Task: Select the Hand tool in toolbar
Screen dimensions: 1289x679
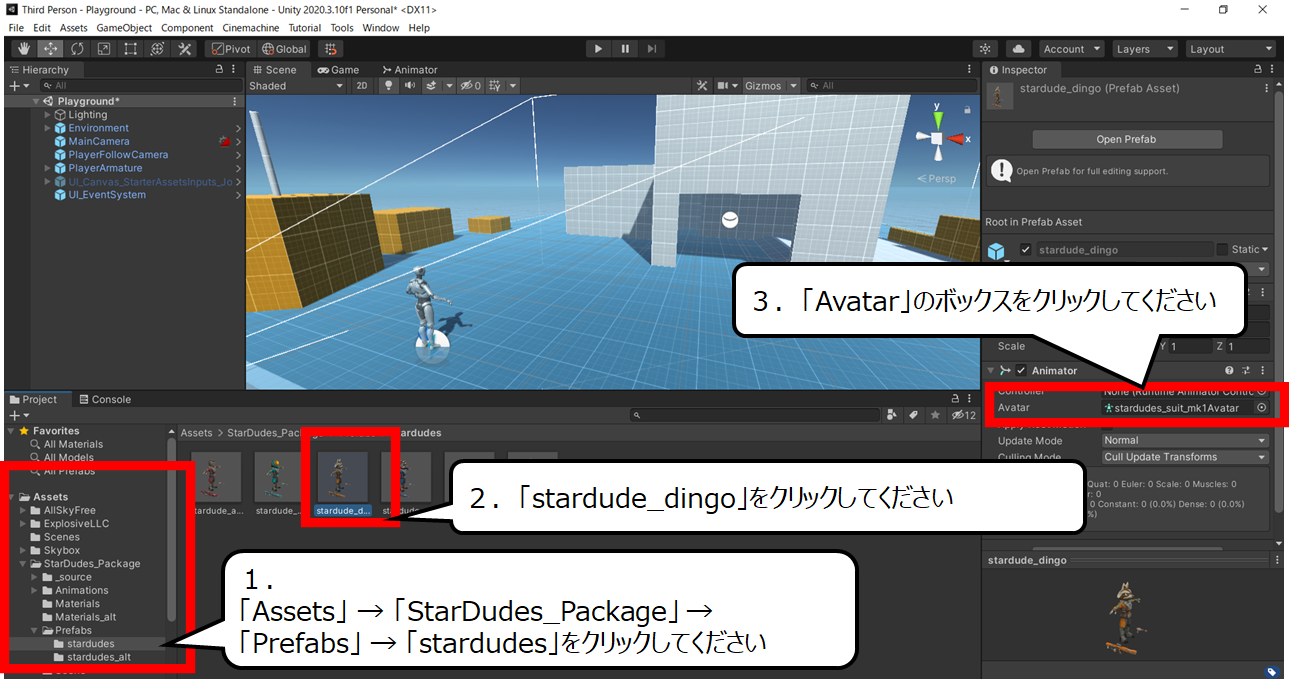Action: pyautogui.click(x=24, y=48)
